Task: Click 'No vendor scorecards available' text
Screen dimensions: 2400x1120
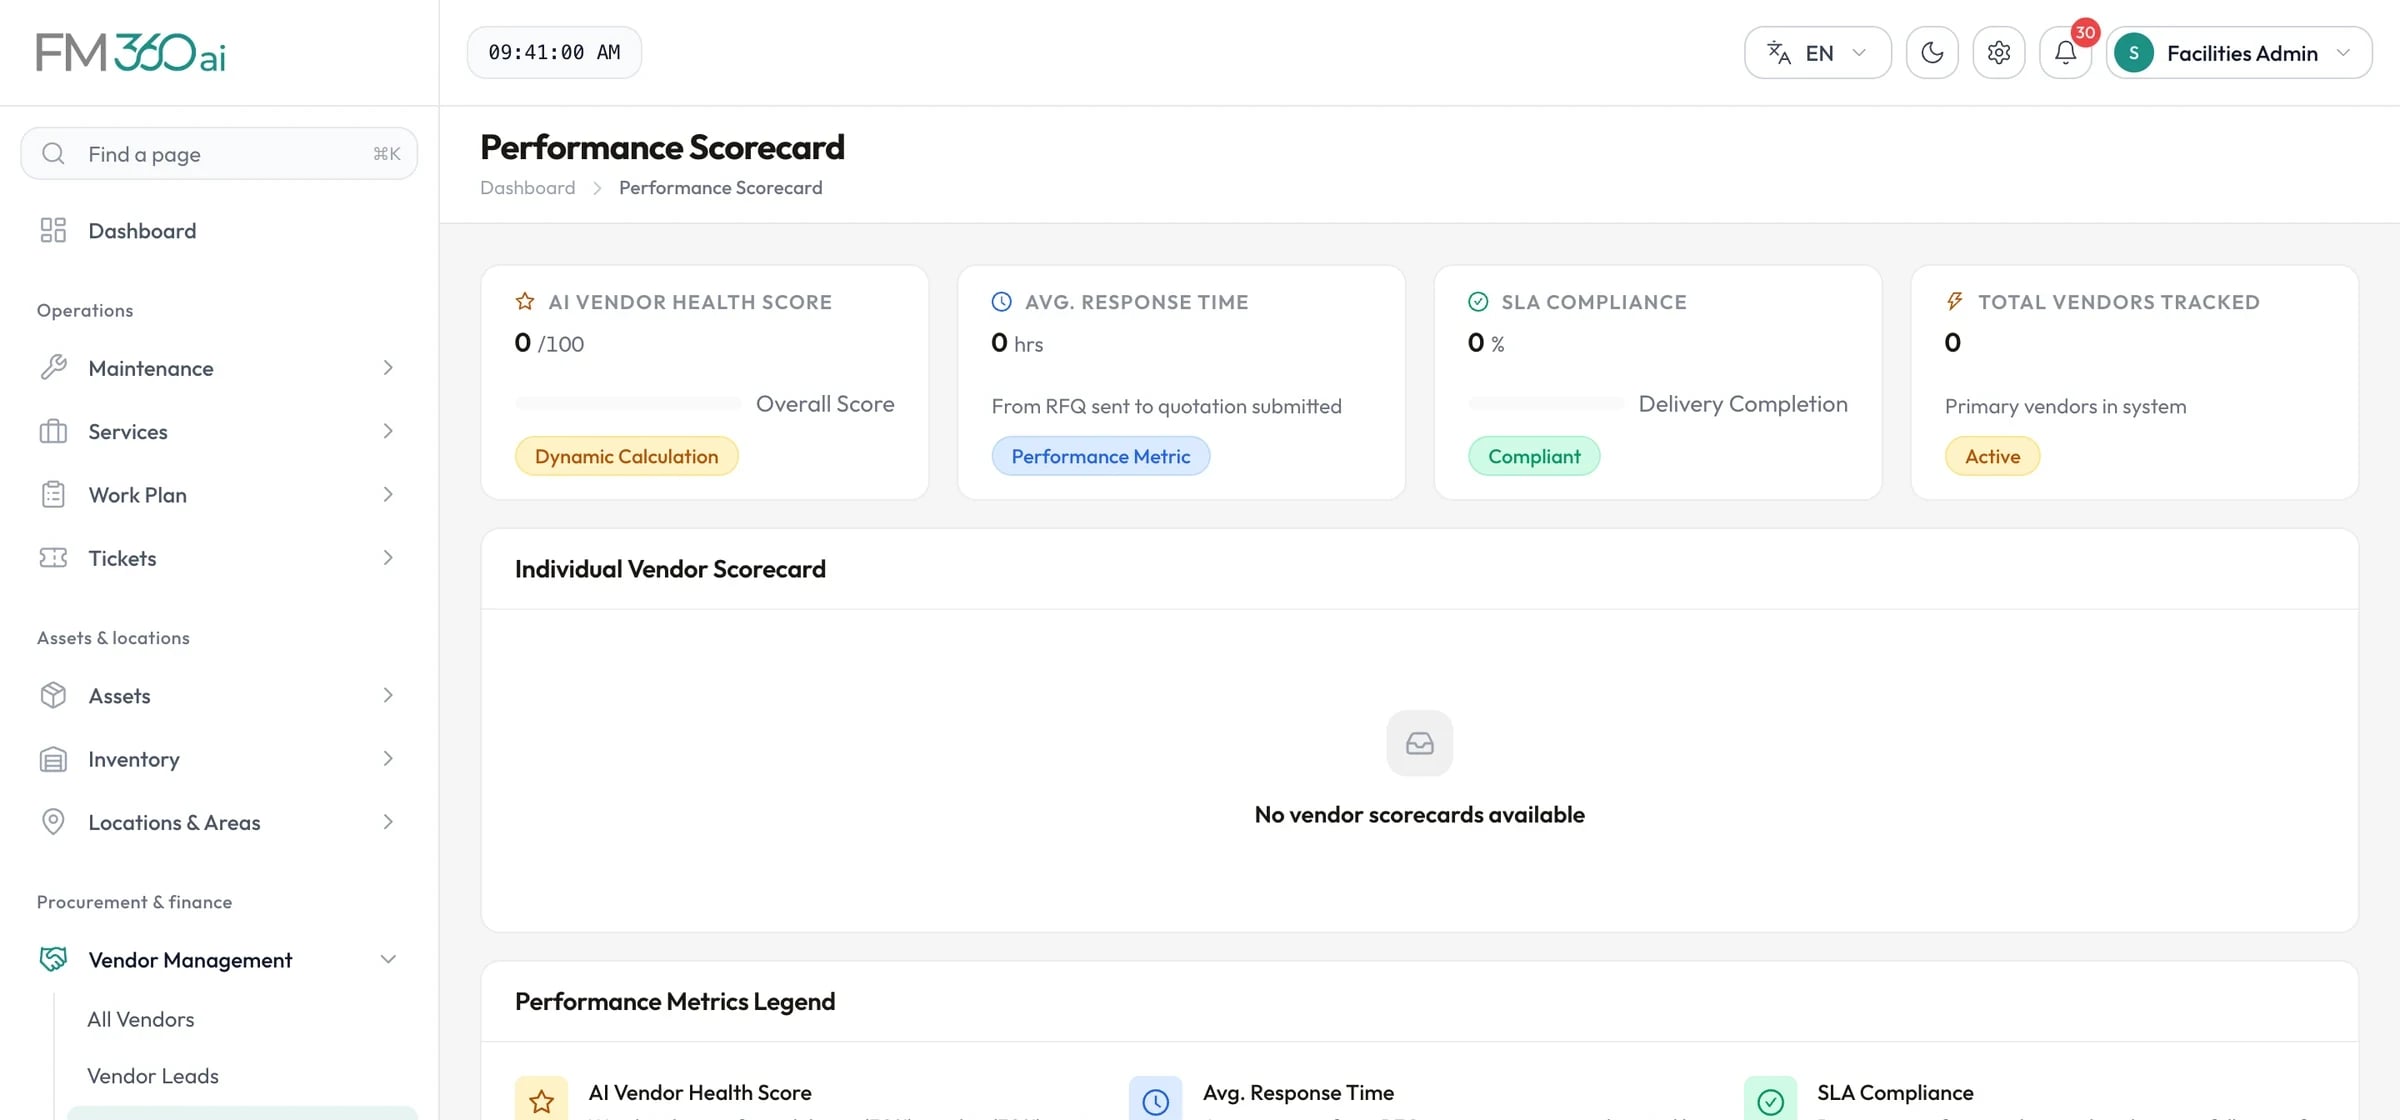Action: pyautogui.click(x=1420, y=814)
